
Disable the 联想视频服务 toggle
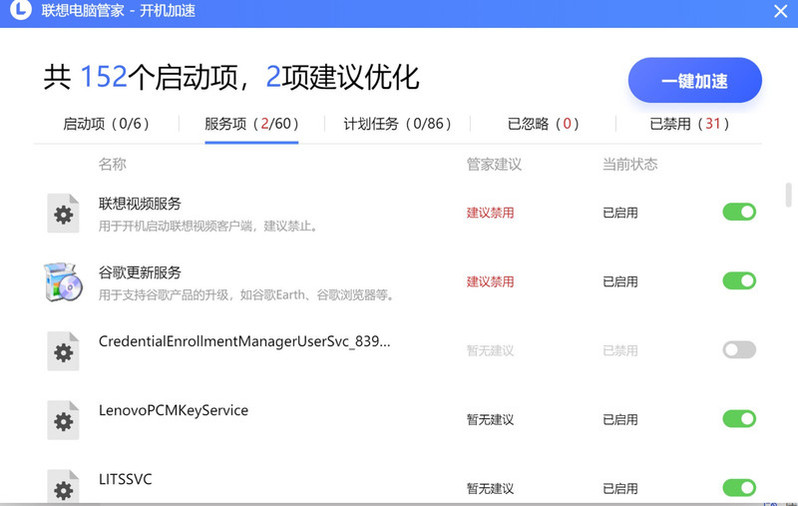[739, 212]
